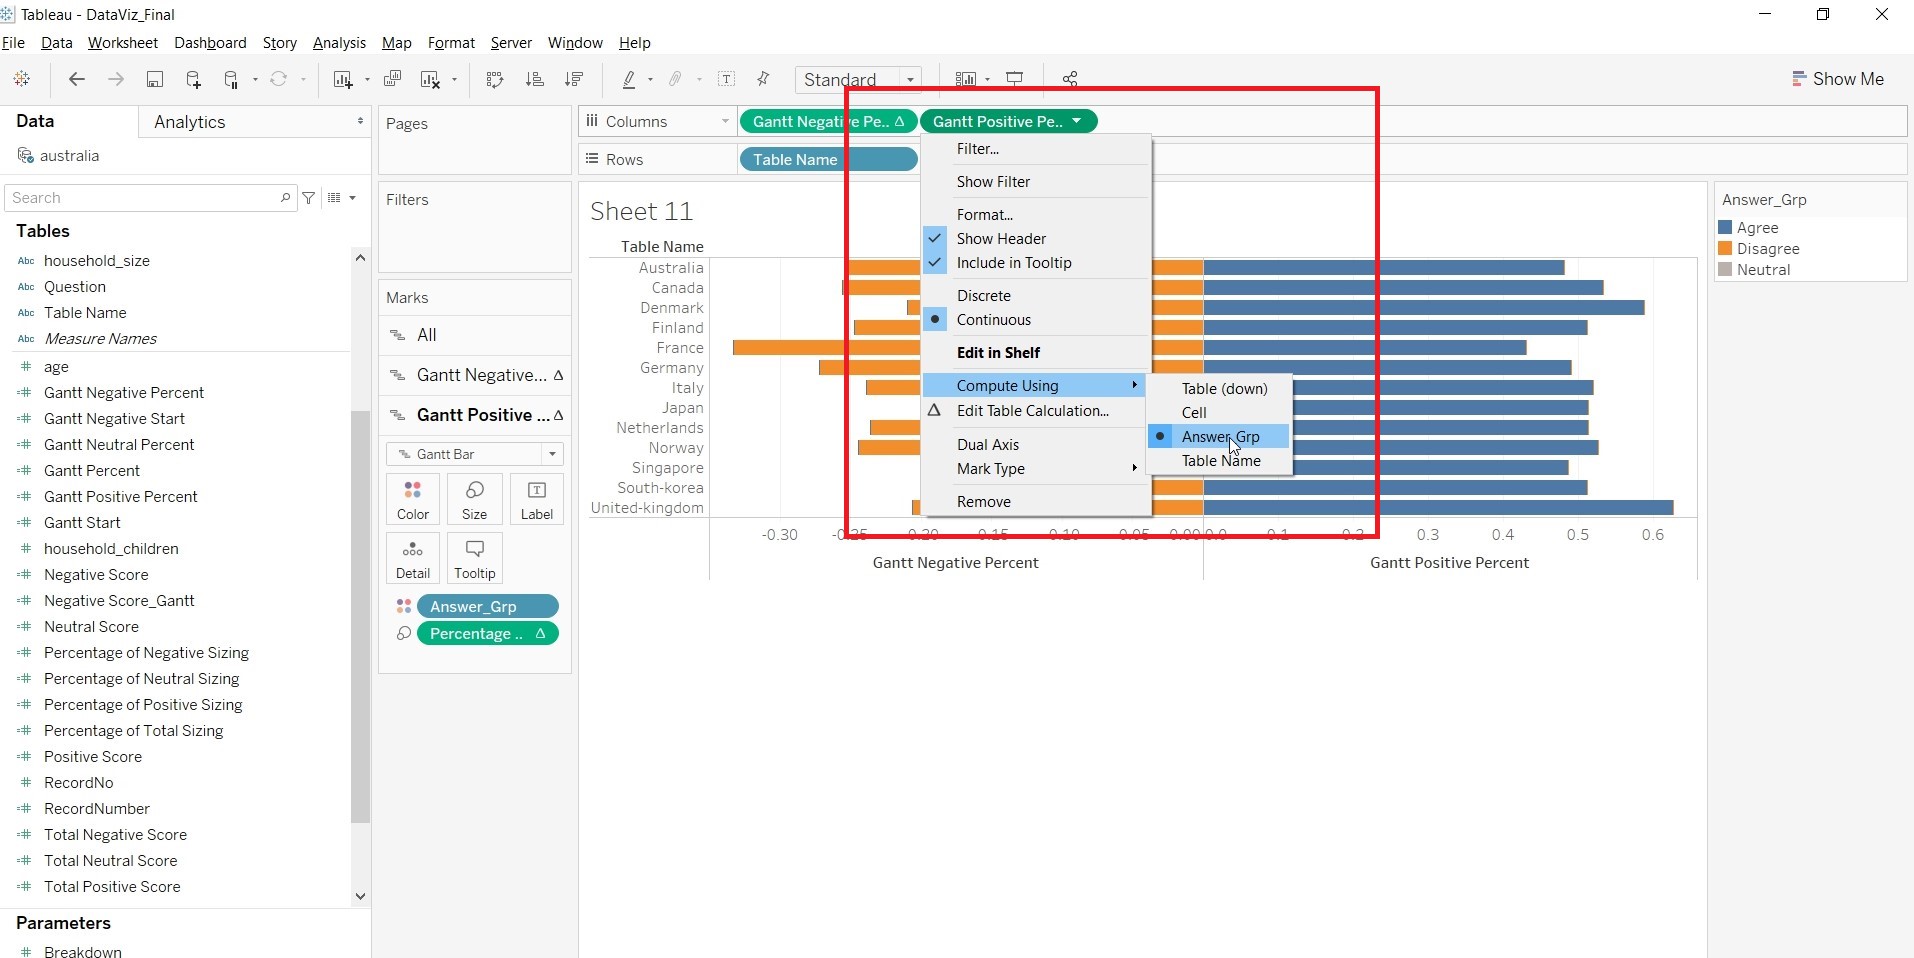The image size is (1914, 958).
Task: Click the Sort ascending toolbar icon
Action: [535, 80]
